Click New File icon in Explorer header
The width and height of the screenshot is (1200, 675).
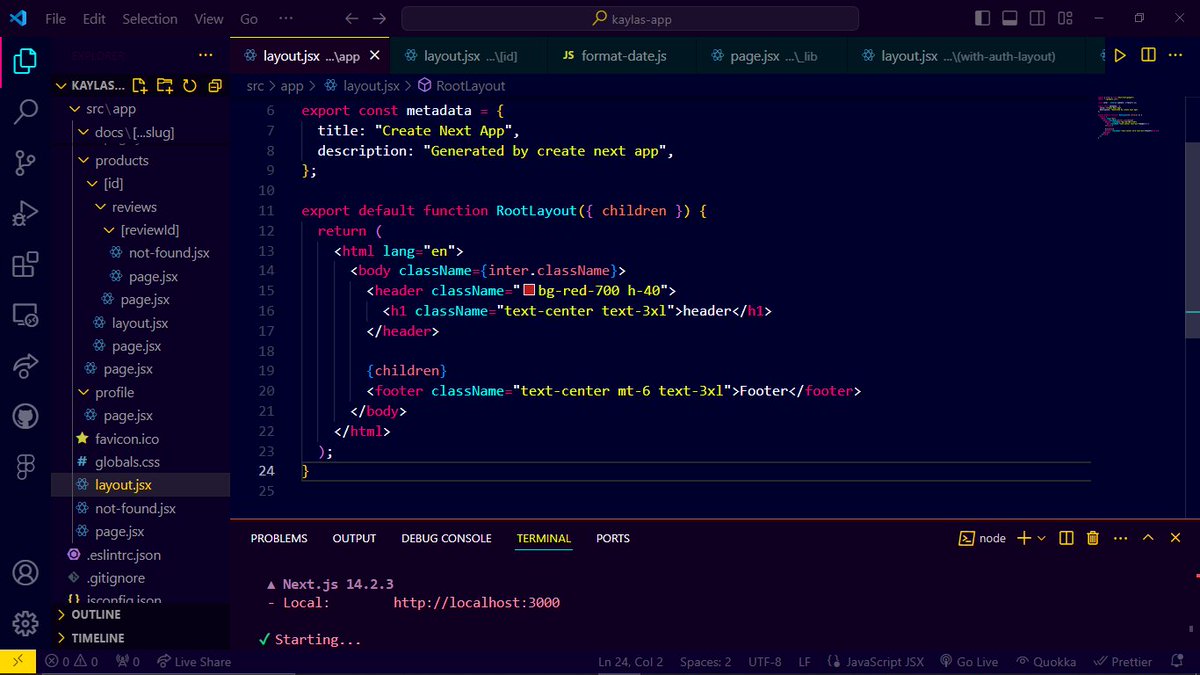click(140, 86)
